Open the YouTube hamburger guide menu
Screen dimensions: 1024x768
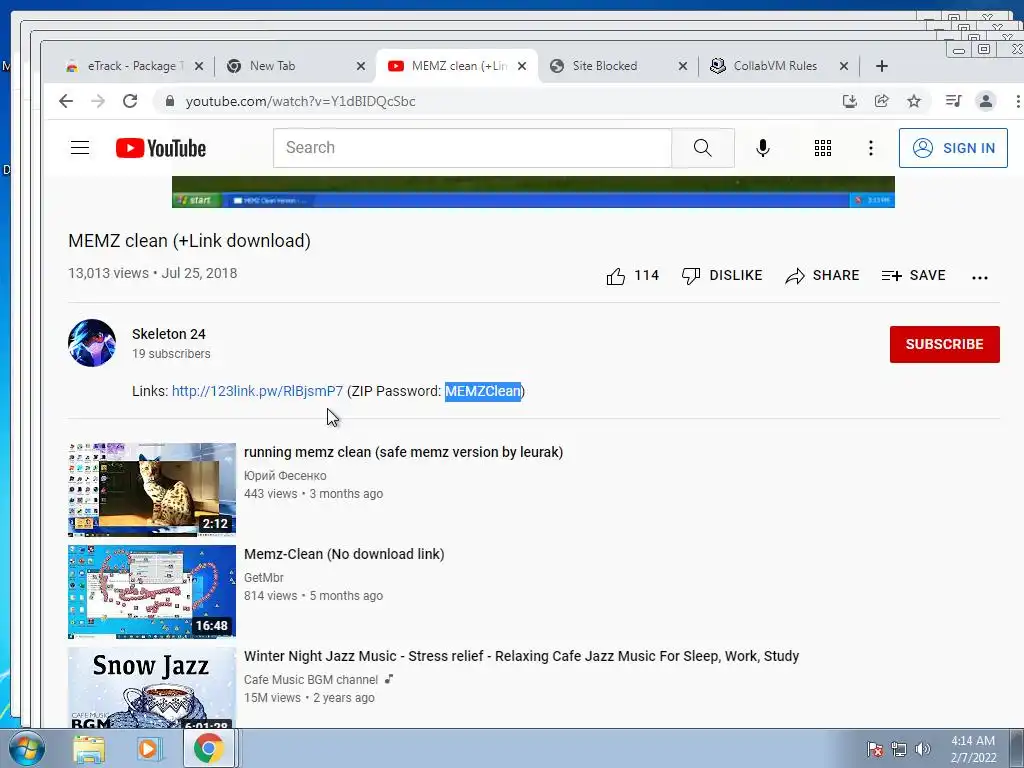(x=80, y=148)
